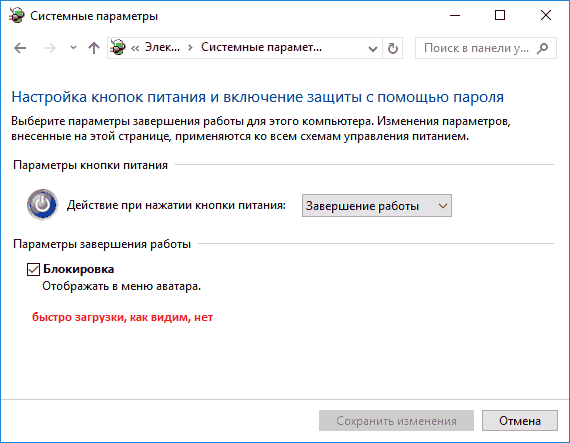Select the Системные парамет... breadcrumb item
The image size is (570, 443).
coord(261,47)
